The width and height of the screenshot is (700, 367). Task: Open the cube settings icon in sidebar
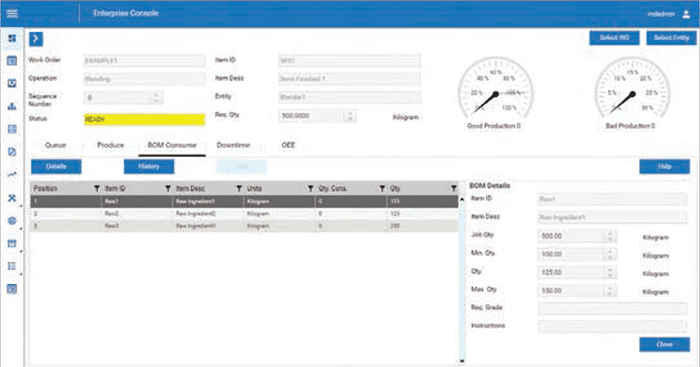12,221
